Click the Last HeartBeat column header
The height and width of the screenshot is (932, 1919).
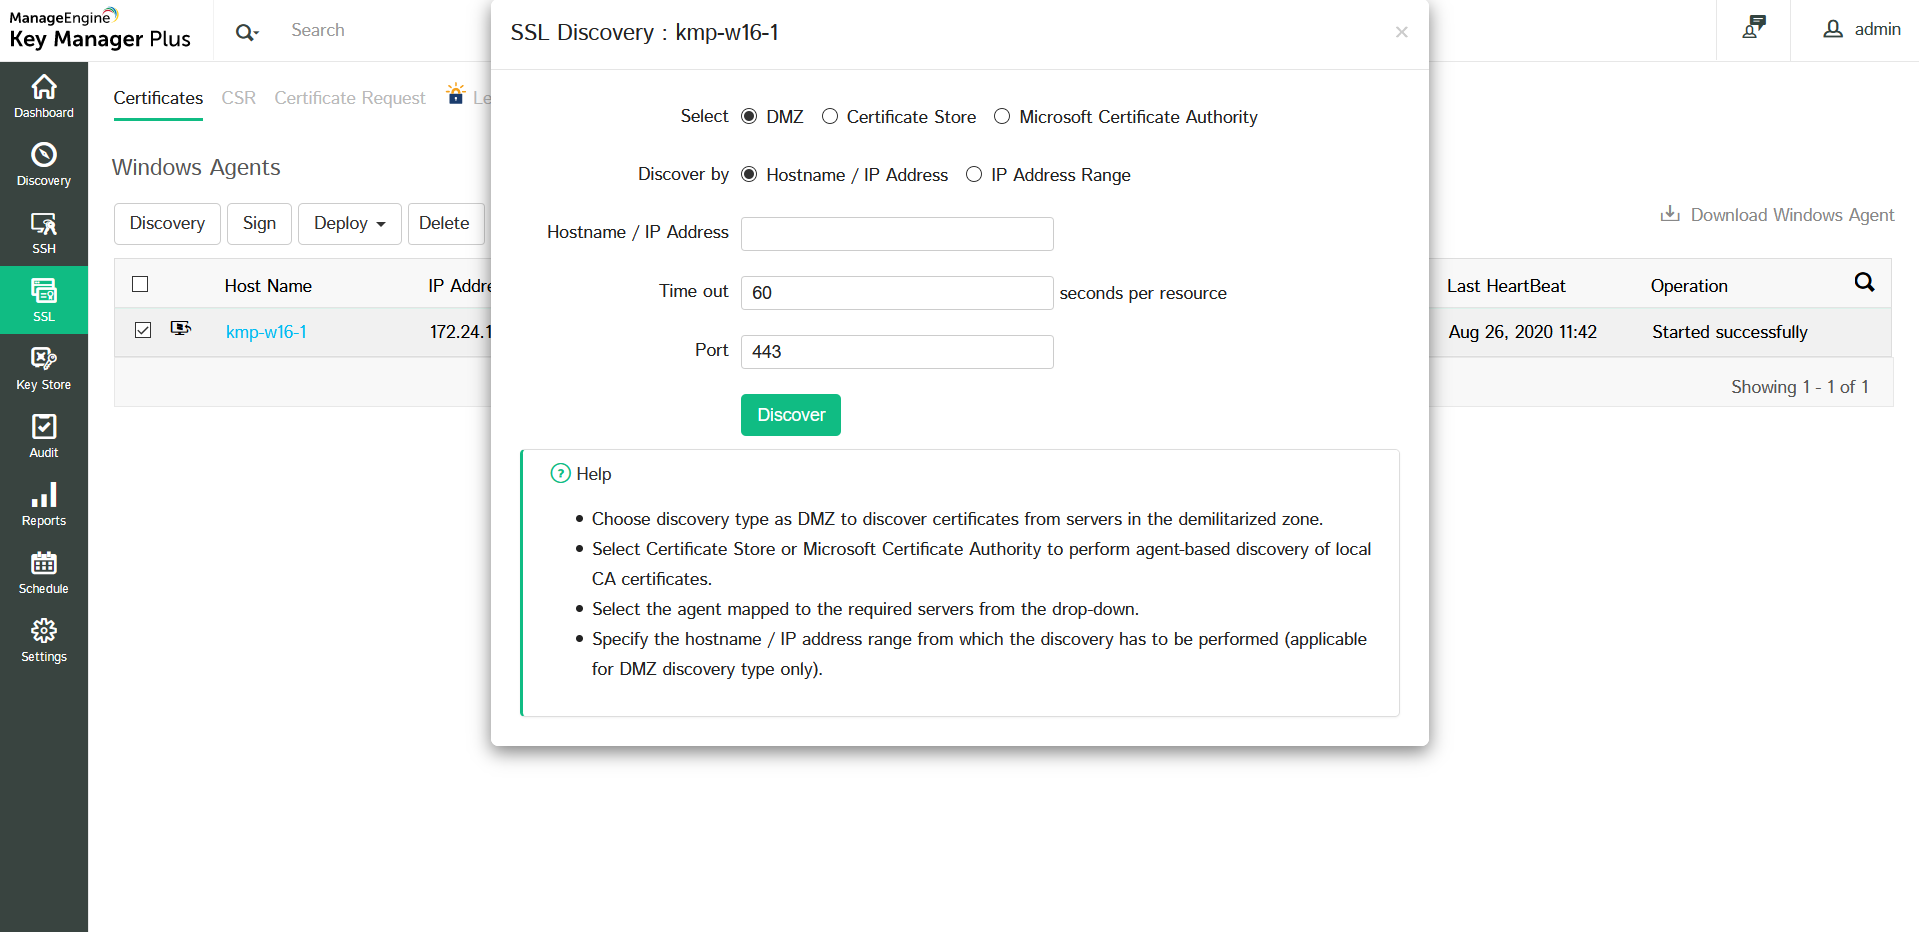tap(1506, 286)
